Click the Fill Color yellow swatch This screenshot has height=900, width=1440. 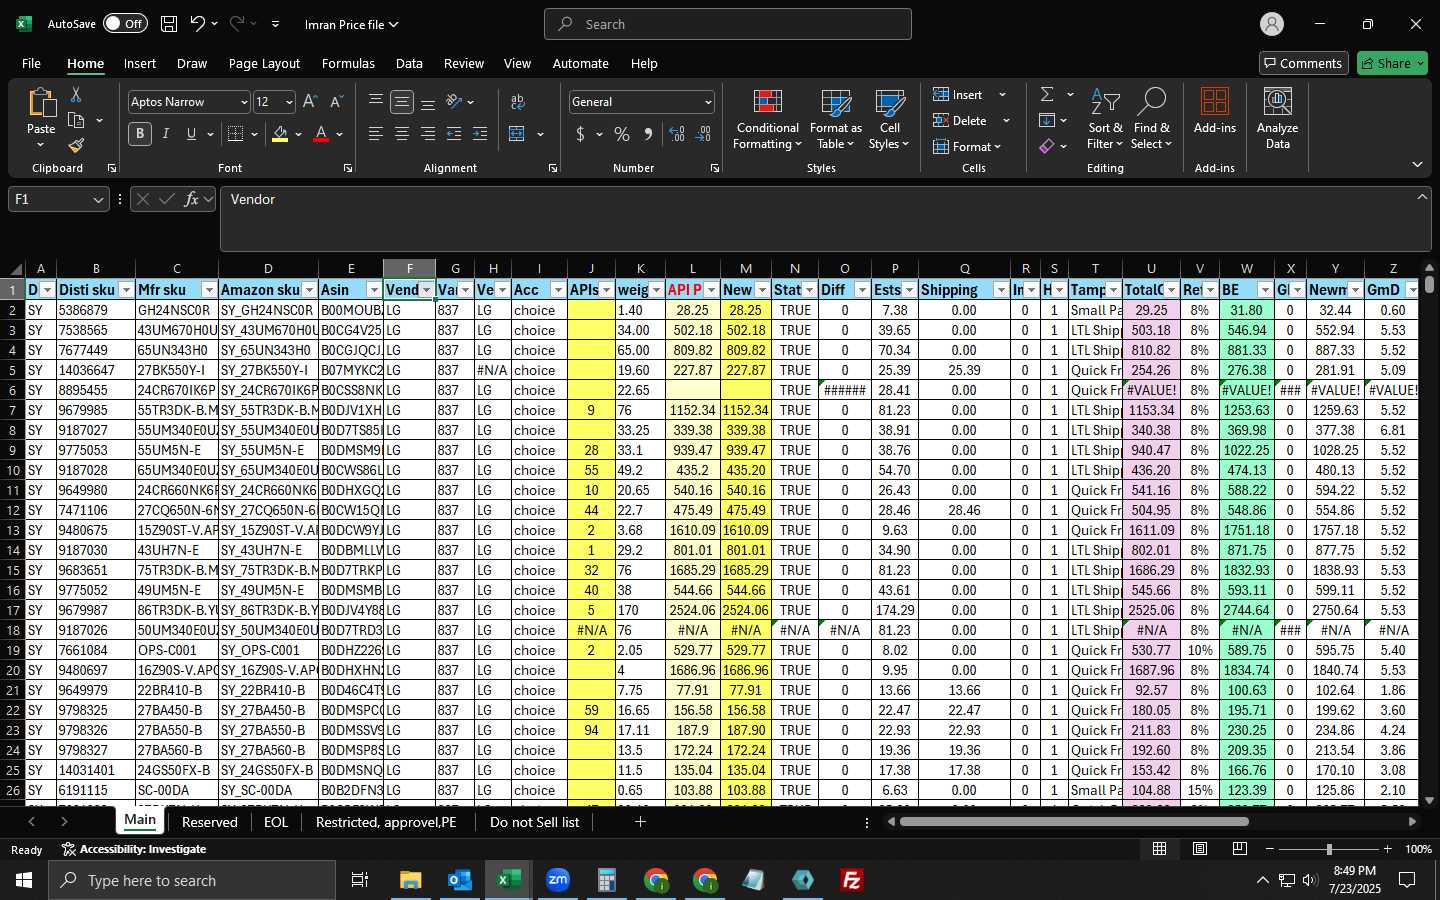click(x=280, y=134)
